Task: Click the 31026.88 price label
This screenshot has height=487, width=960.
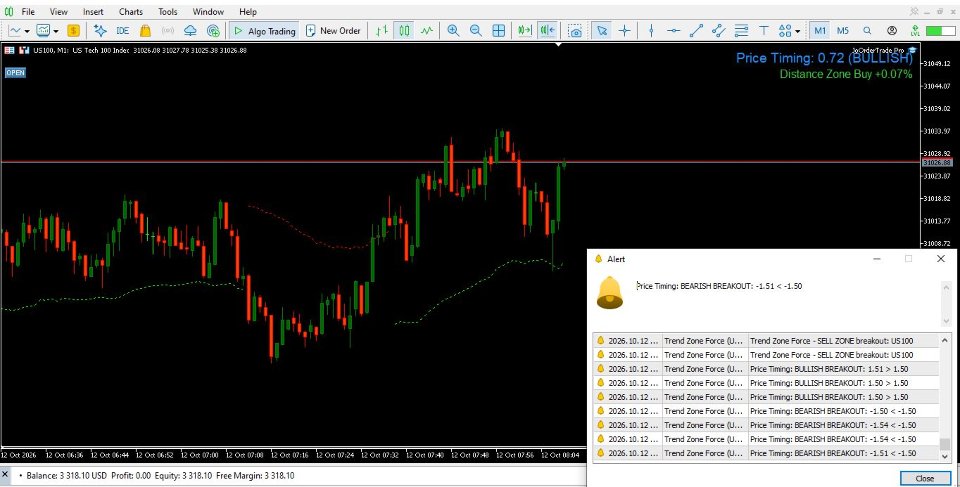Action: [x=937, y=162]
